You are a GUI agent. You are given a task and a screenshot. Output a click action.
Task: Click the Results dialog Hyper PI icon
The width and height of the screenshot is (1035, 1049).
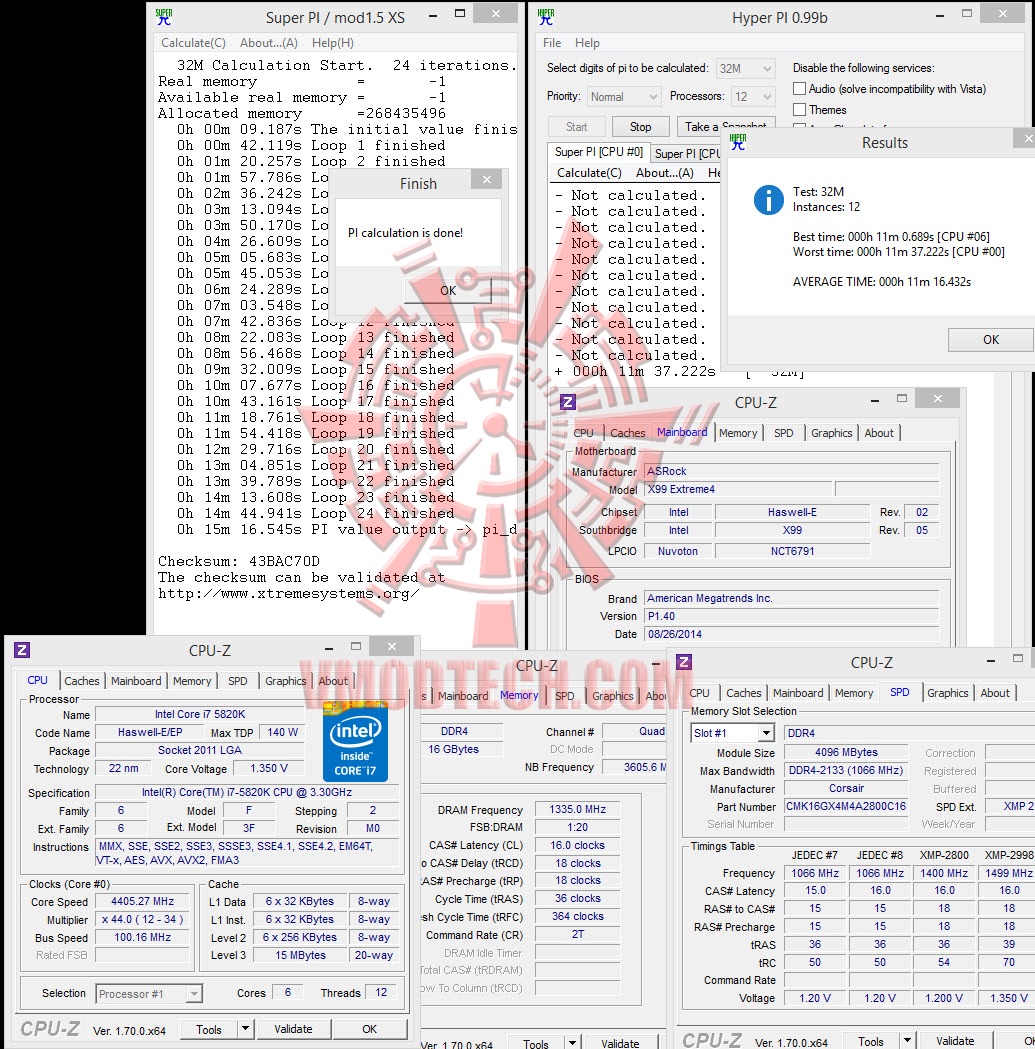click(738, 142)
